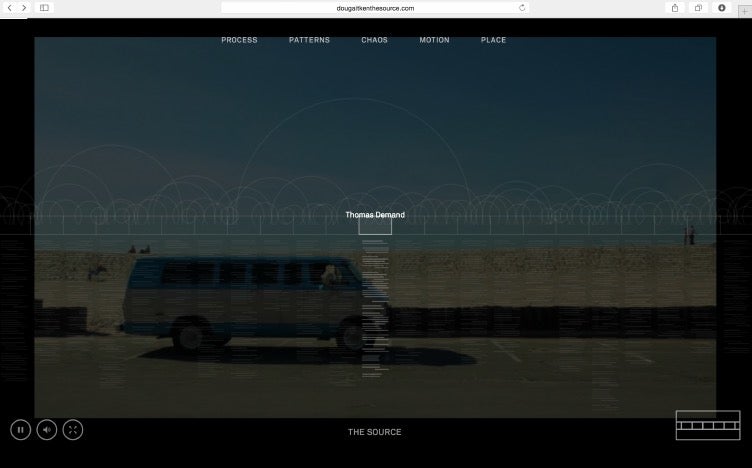Screen dimensions: 752x468
Task: Add a new tab
Action: tap(744, 12)
